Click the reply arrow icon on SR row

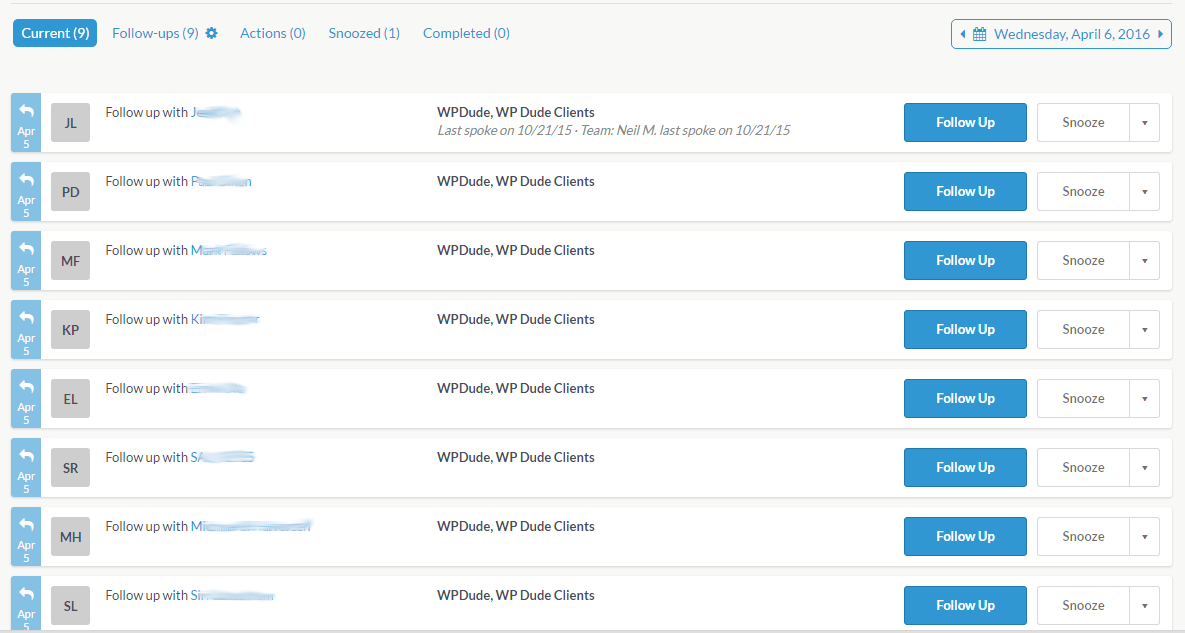(26, 455)
